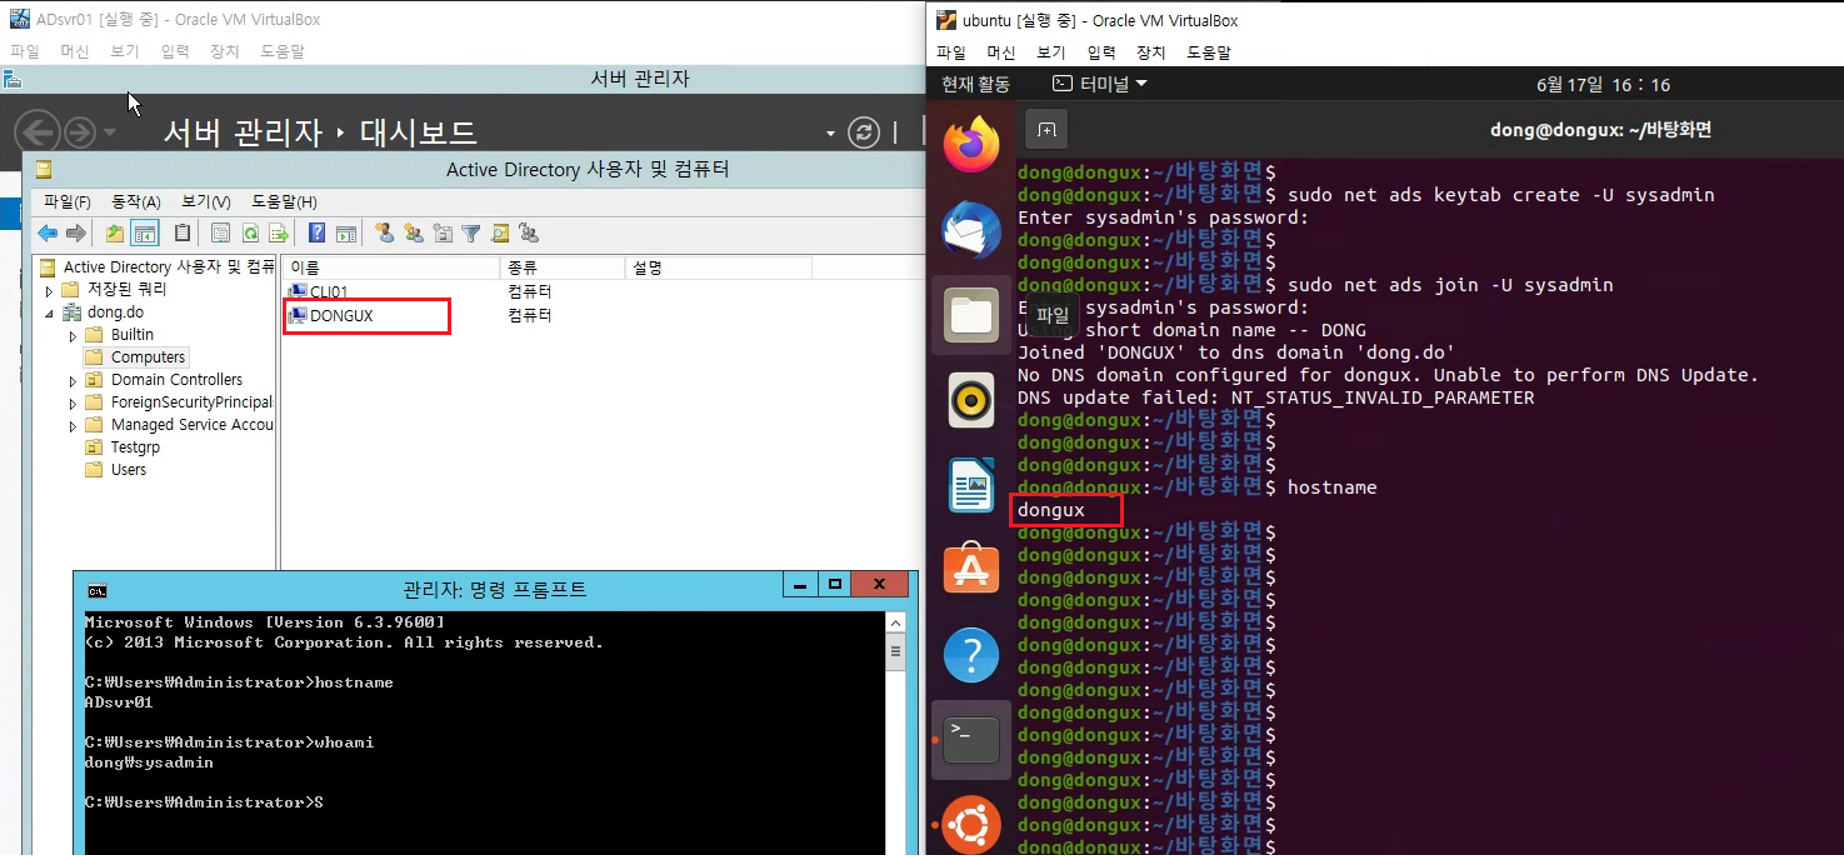1844x856 pixels.
Task: Click new tab icon in terminal header
Action: (1047, 130)
